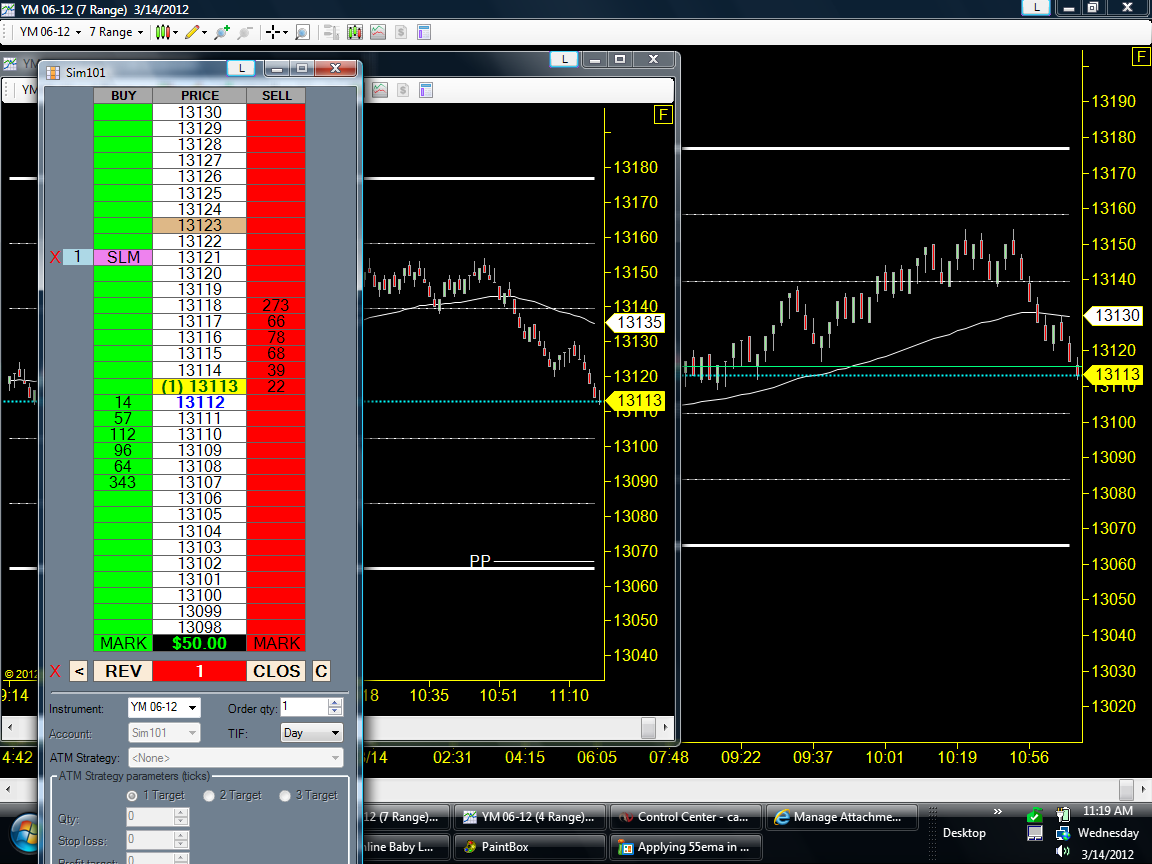The width and height of the screenshot is (1152, 864).
Task: Click the L link button on middle chart window
Action: click(564, 60)
